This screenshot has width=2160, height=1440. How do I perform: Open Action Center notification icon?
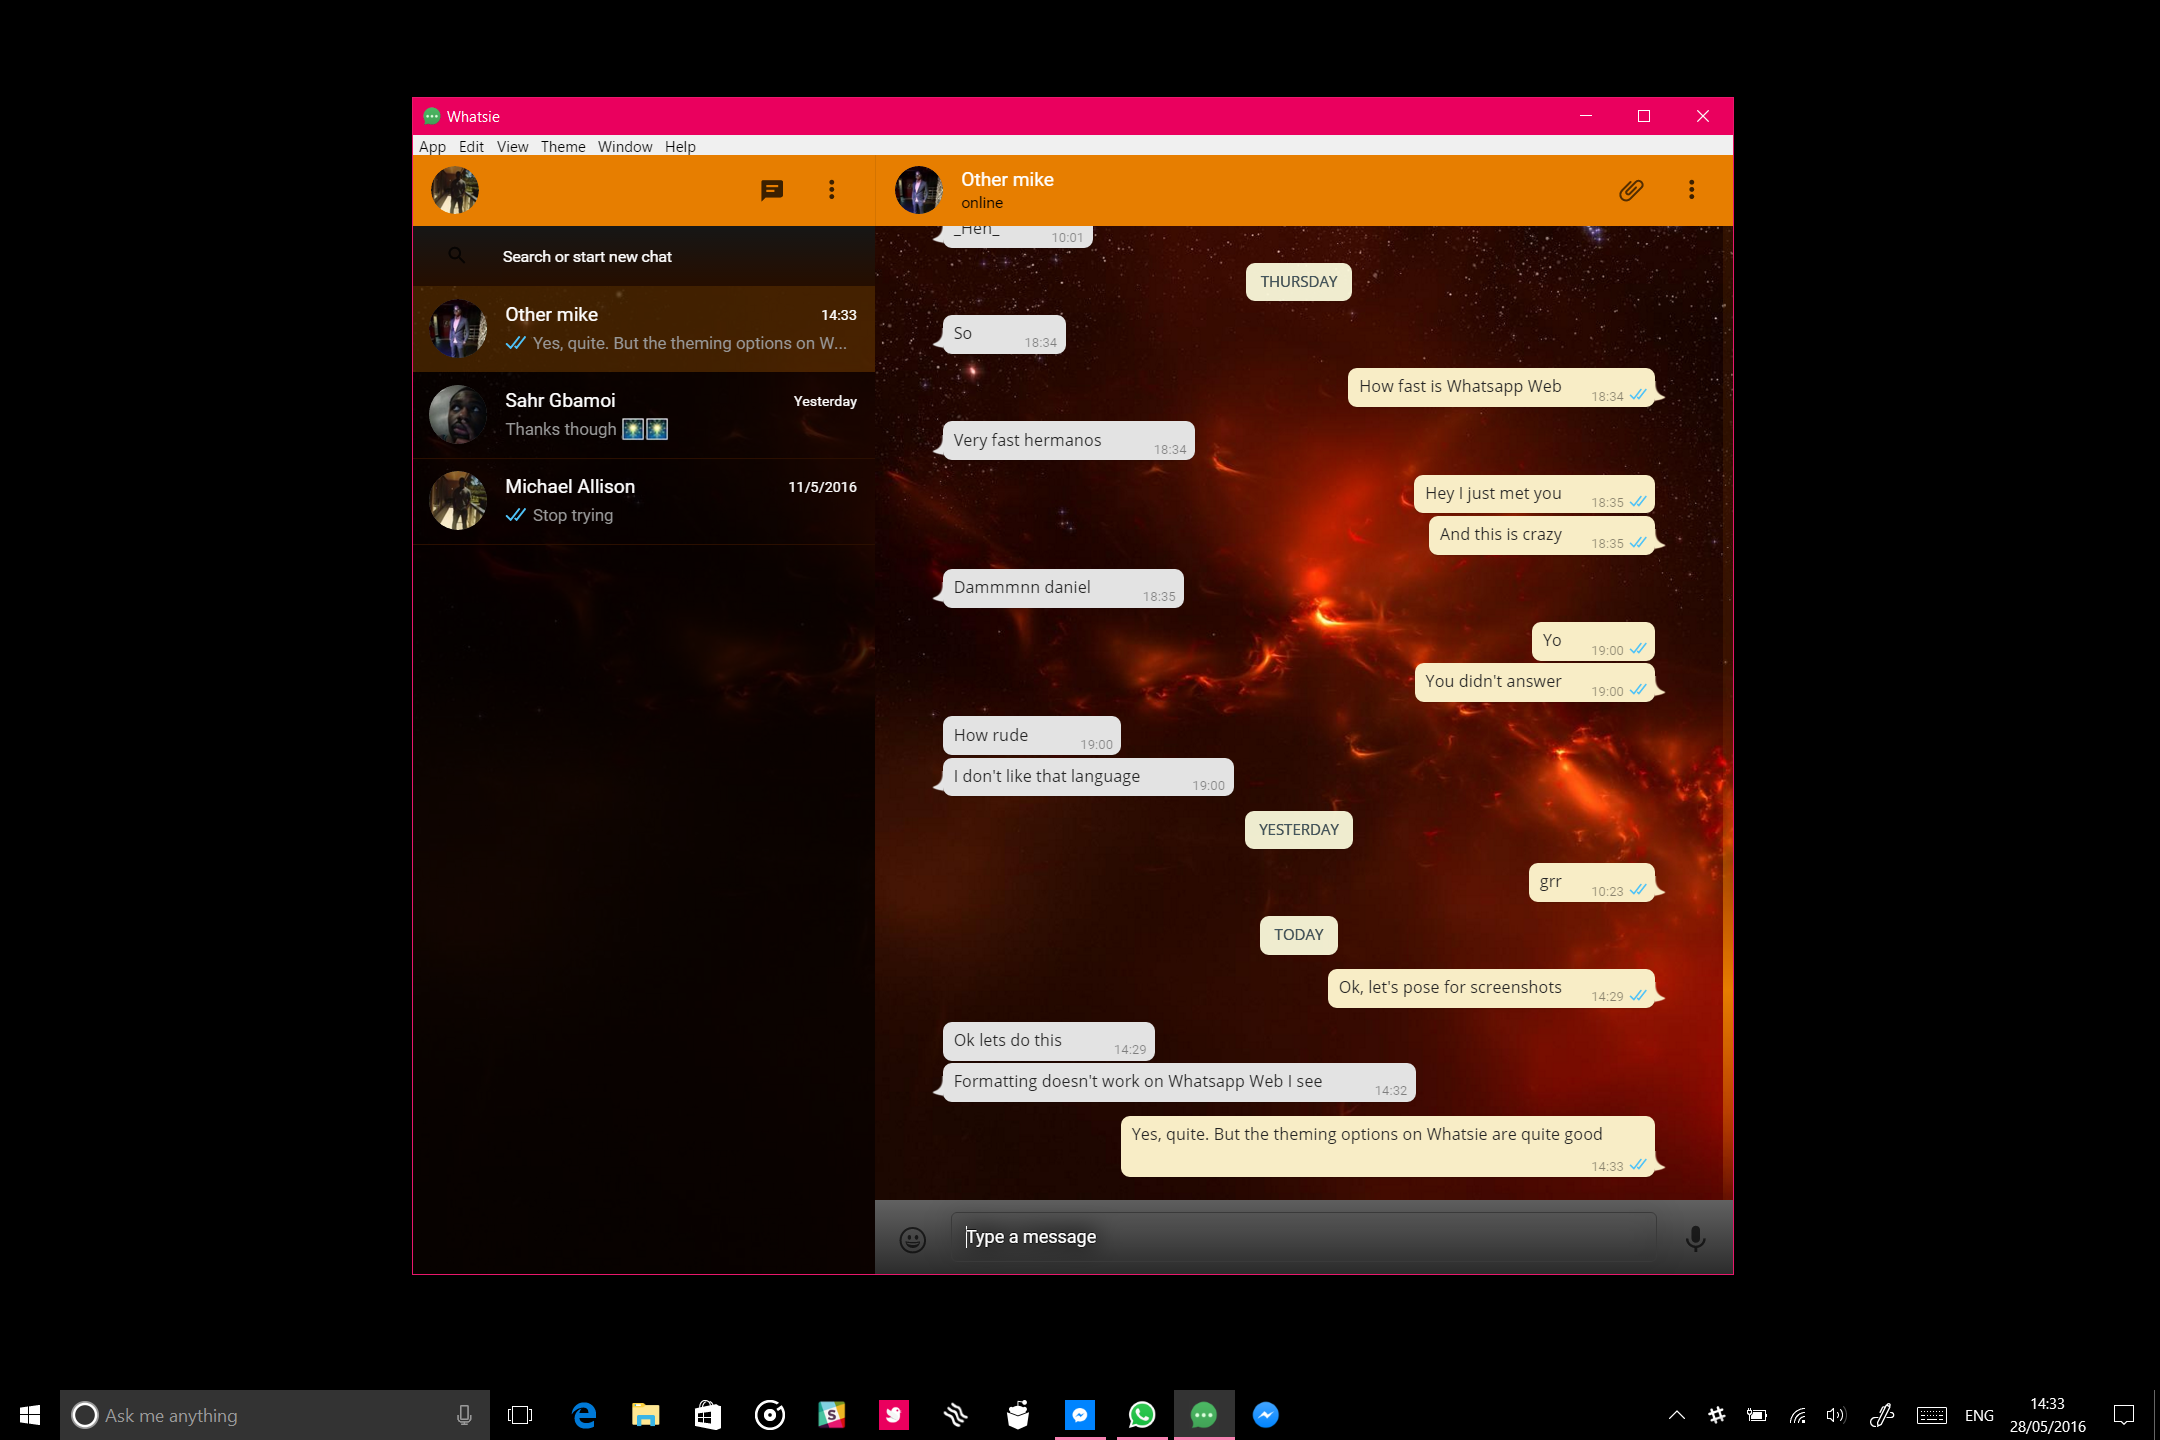(x=2124, y=1415)
